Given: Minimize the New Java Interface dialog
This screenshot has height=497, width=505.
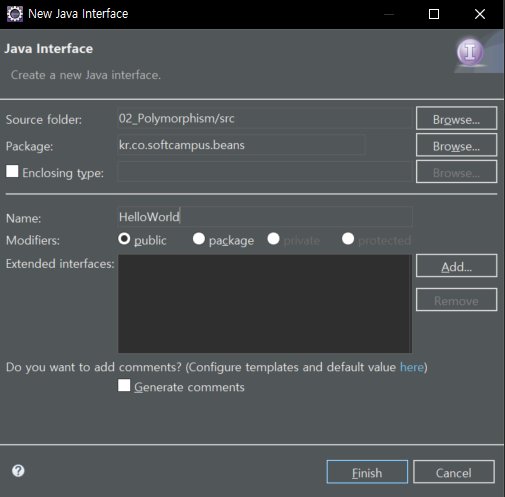Looking at the screenshot, I should (389, 14).
